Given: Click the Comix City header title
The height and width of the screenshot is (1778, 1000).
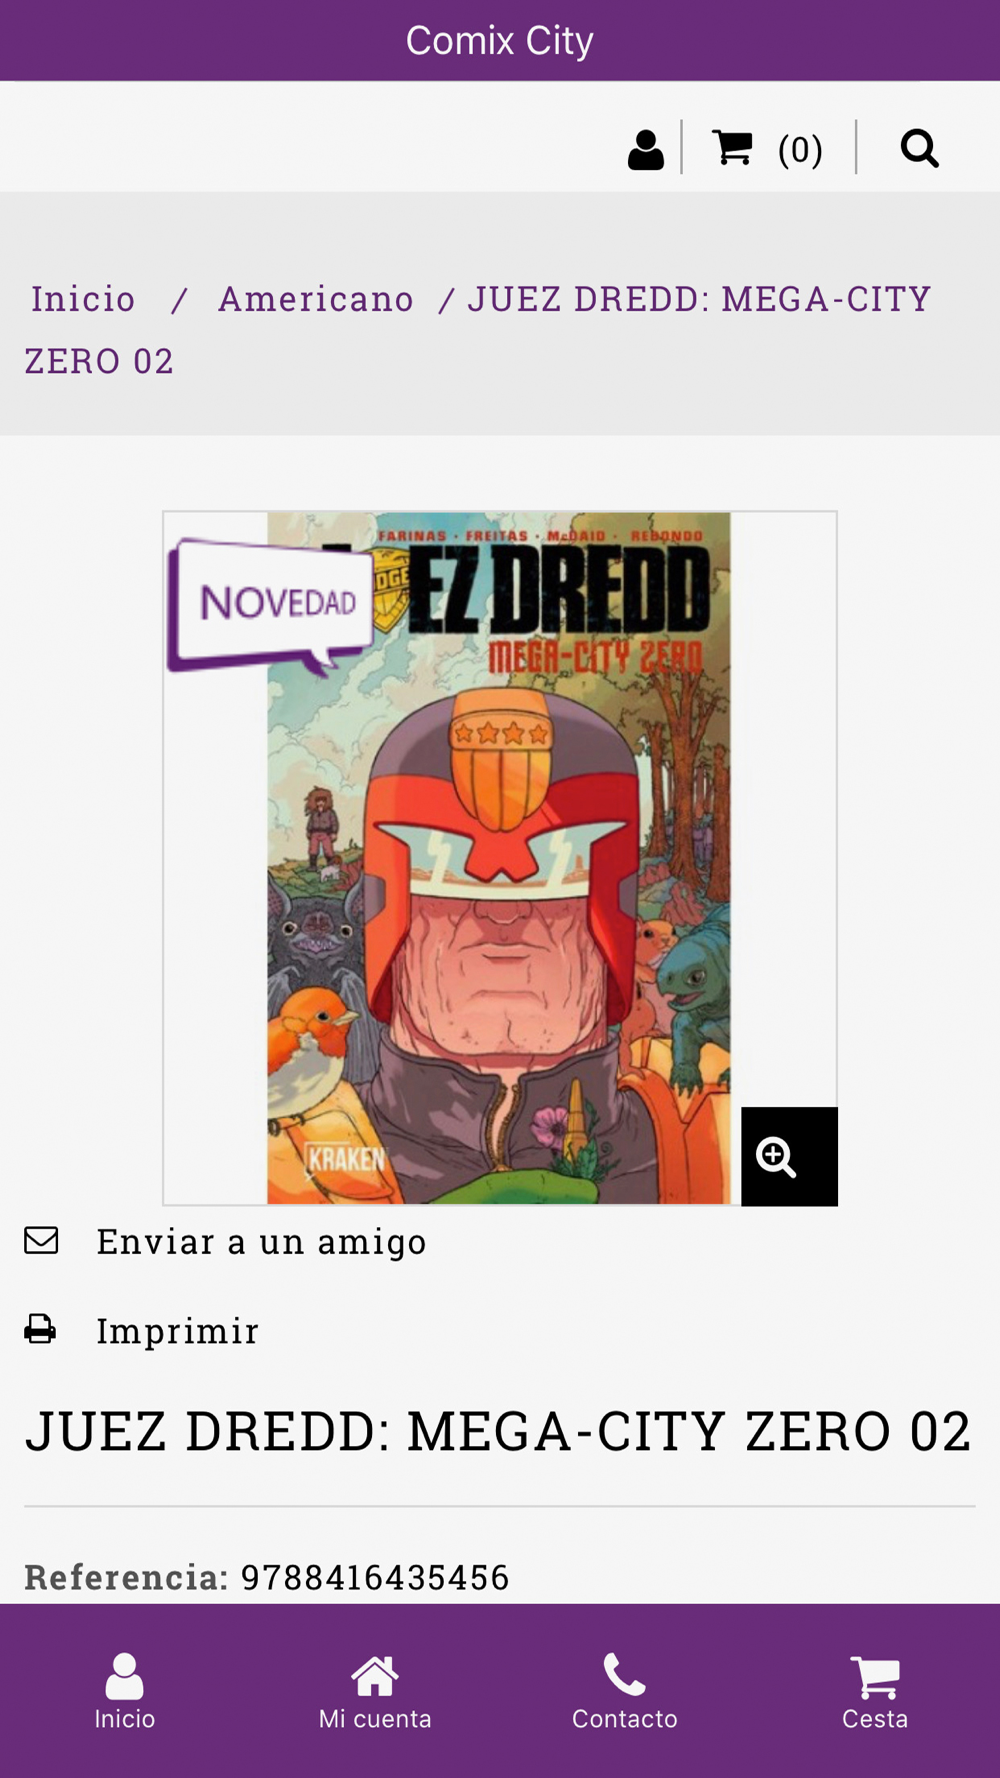Looking at the screenshot, I should (x=500, y=41).
